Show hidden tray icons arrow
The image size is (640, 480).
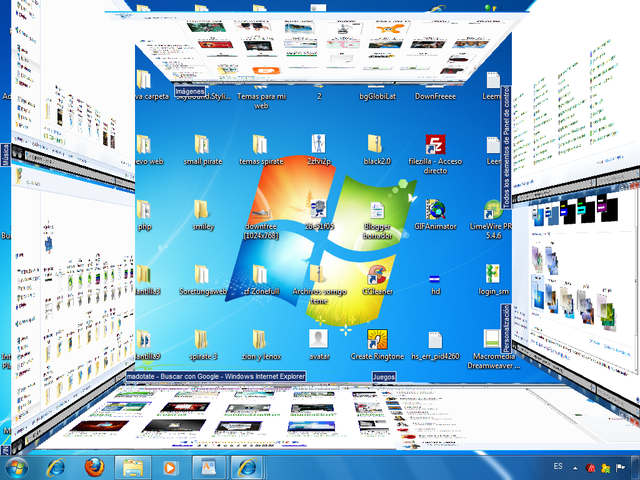pyautogui.click(x=575, y=468)
